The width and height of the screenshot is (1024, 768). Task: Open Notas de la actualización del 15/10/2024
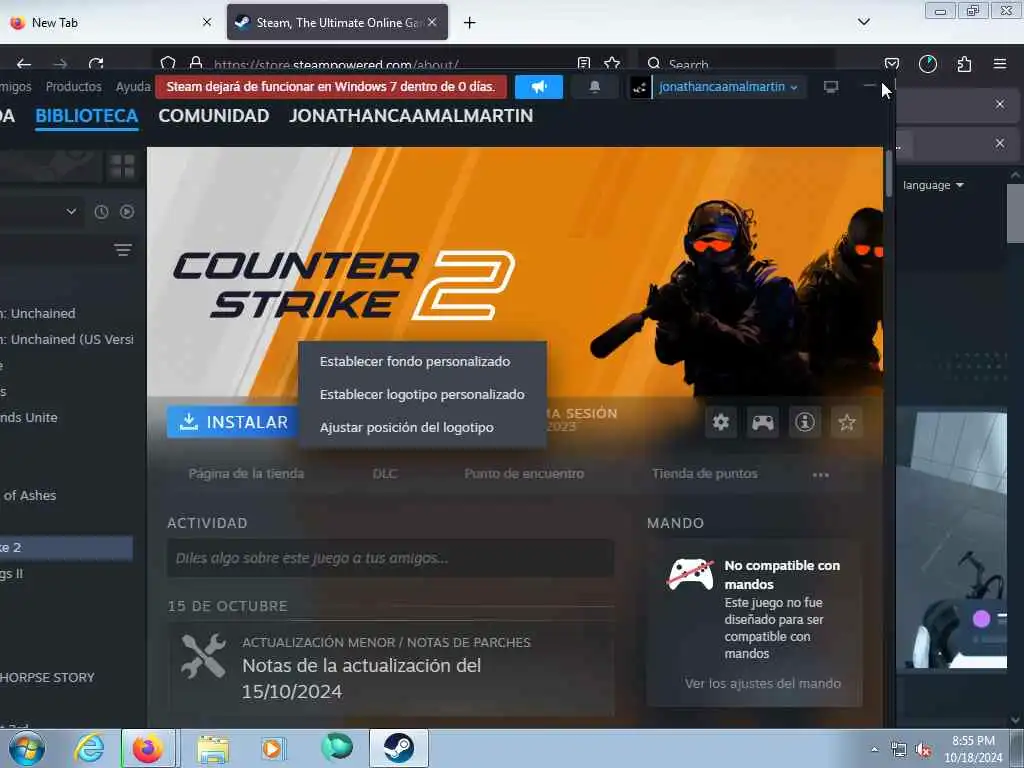[x=362, y=679]
